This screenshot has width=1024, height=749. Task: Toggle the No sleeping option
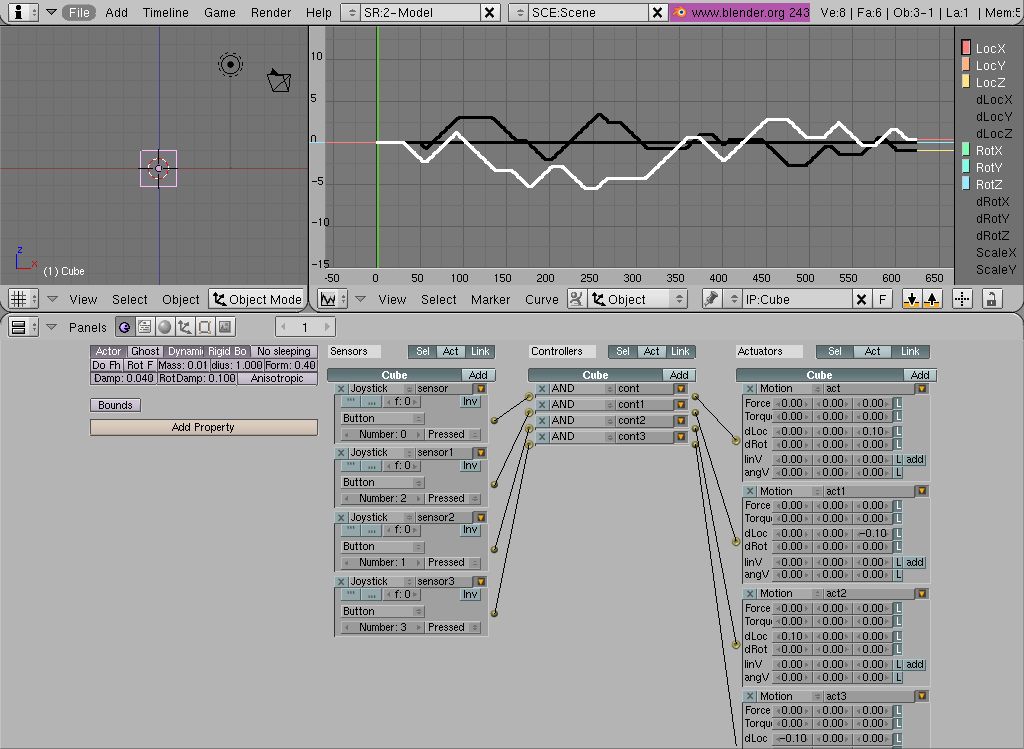pyautogui.click(x=283, y=351)
